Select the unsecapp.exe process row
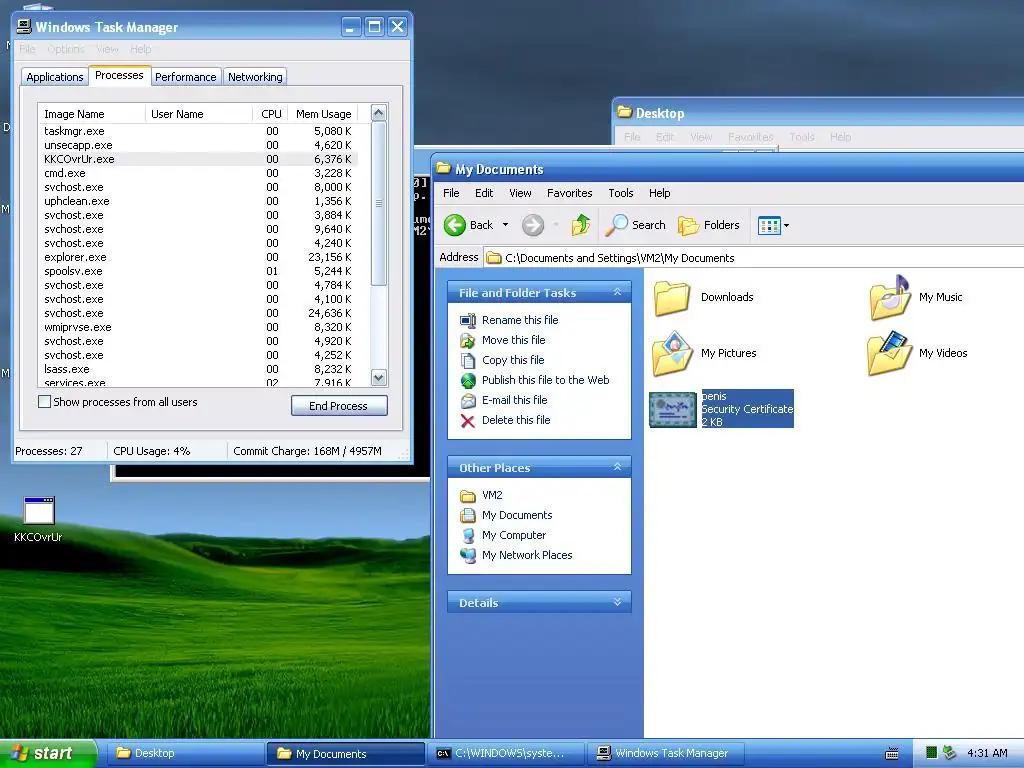 [199, 146]
